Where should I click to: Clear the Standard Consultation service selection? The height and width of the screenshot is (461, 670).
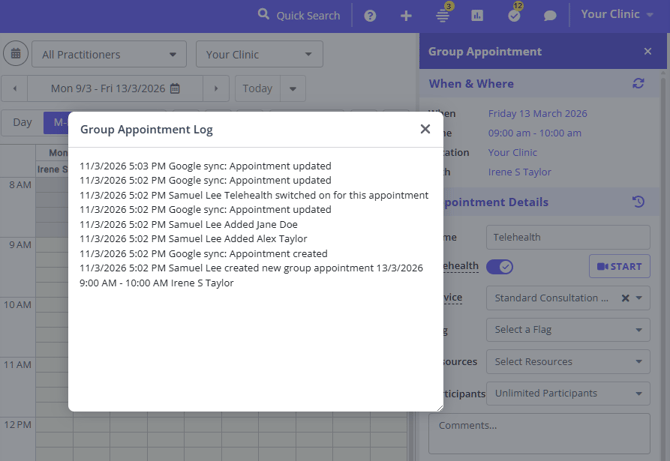tap(625, 298)
